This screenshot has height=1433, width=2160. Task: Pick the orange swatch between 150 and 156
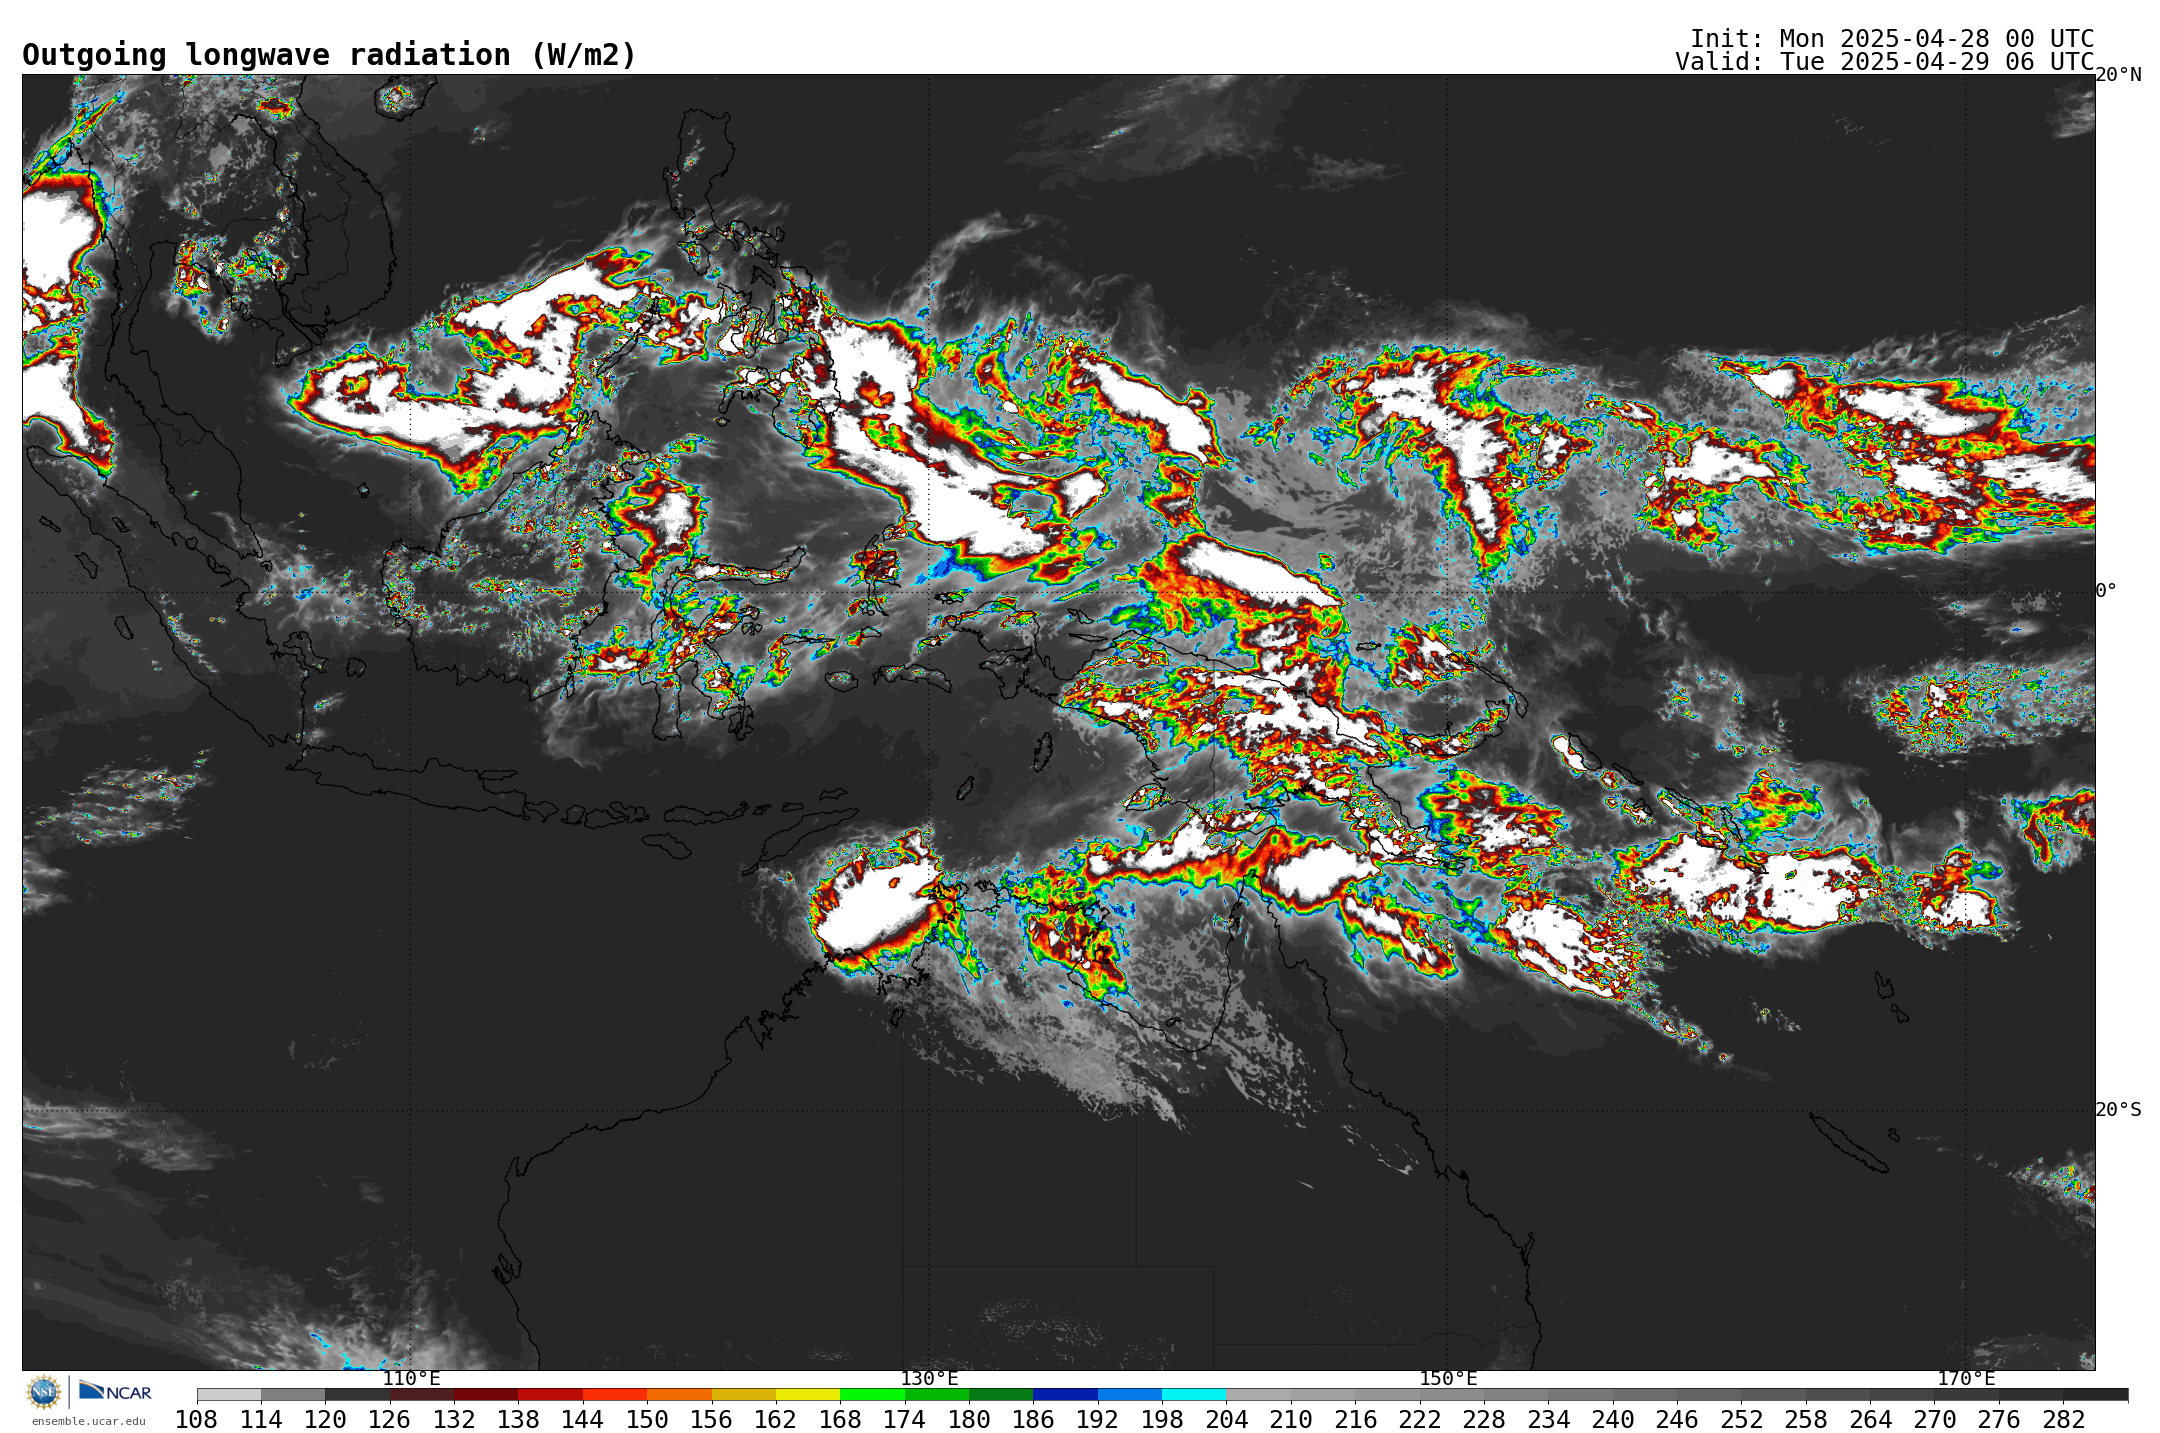pos(679,1394)
